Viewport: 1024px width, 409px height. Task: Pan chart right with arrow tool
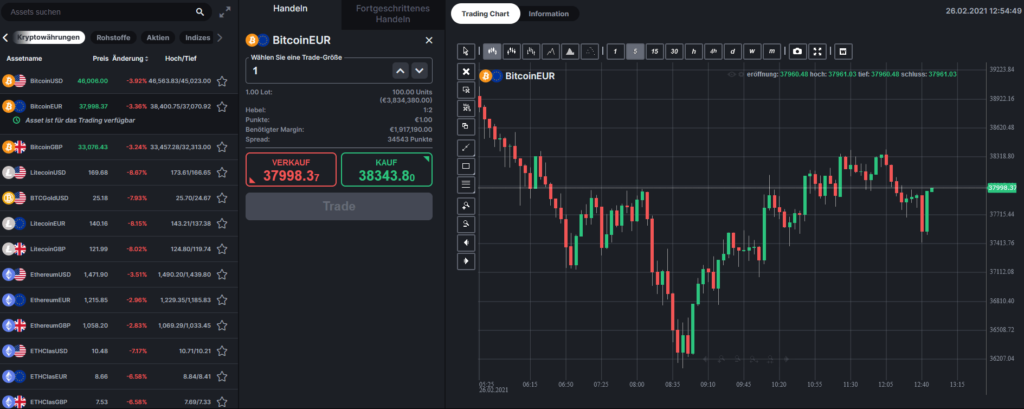click(x=466, y=262)
